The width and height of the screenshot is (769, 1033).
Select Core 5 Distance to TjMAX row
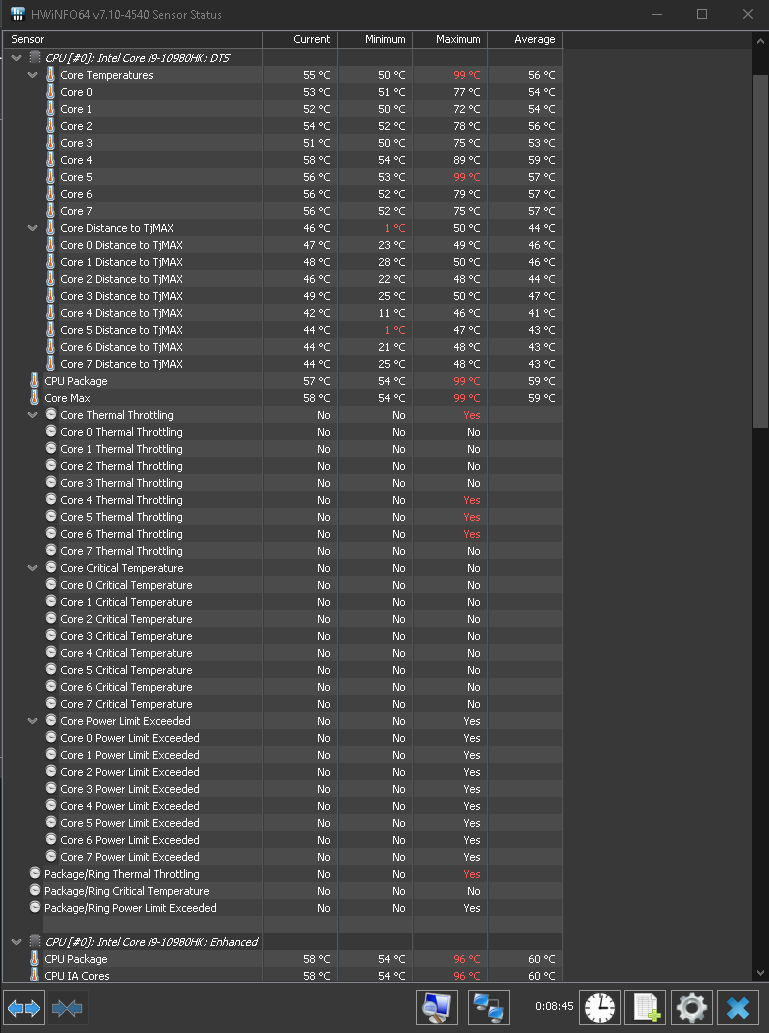[283, 330]
